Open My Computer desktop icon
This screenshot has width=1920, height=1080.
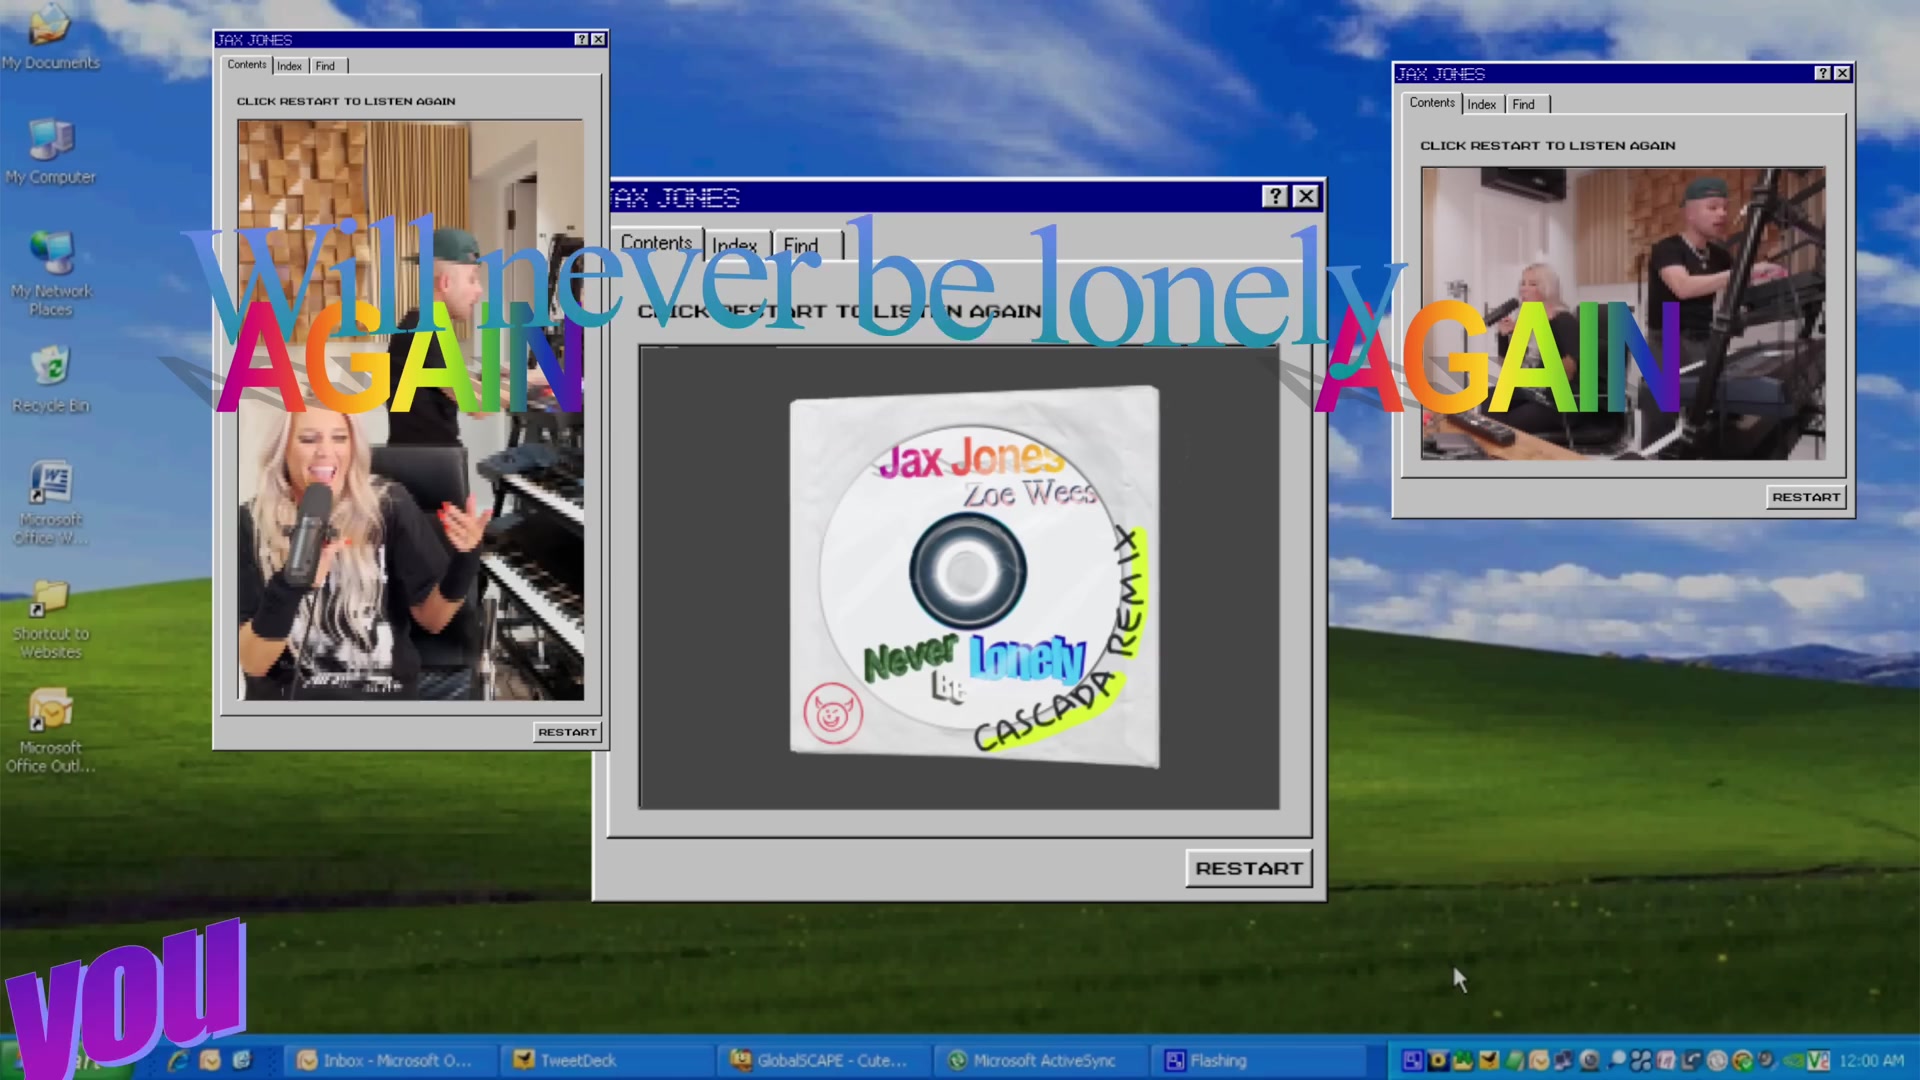[50, 152]
